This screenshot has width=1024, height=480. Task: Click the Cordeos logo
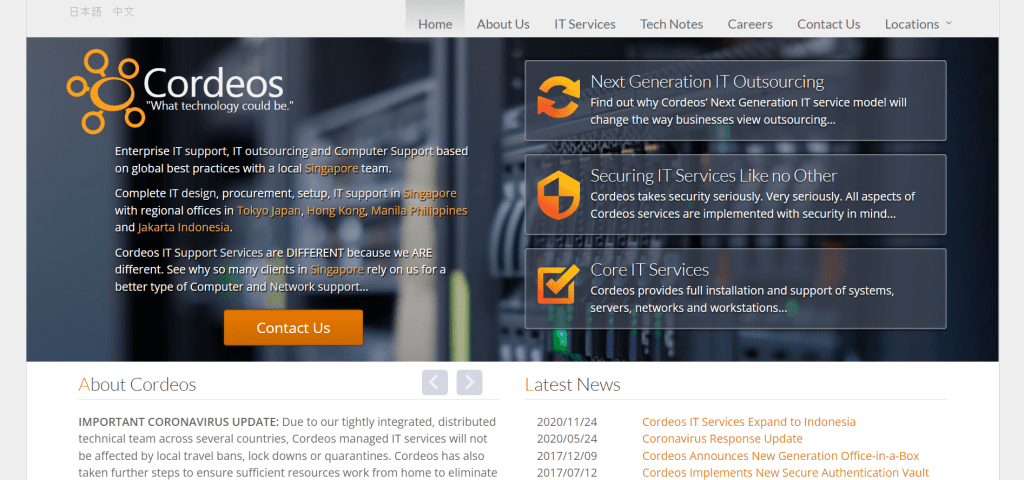180,91
